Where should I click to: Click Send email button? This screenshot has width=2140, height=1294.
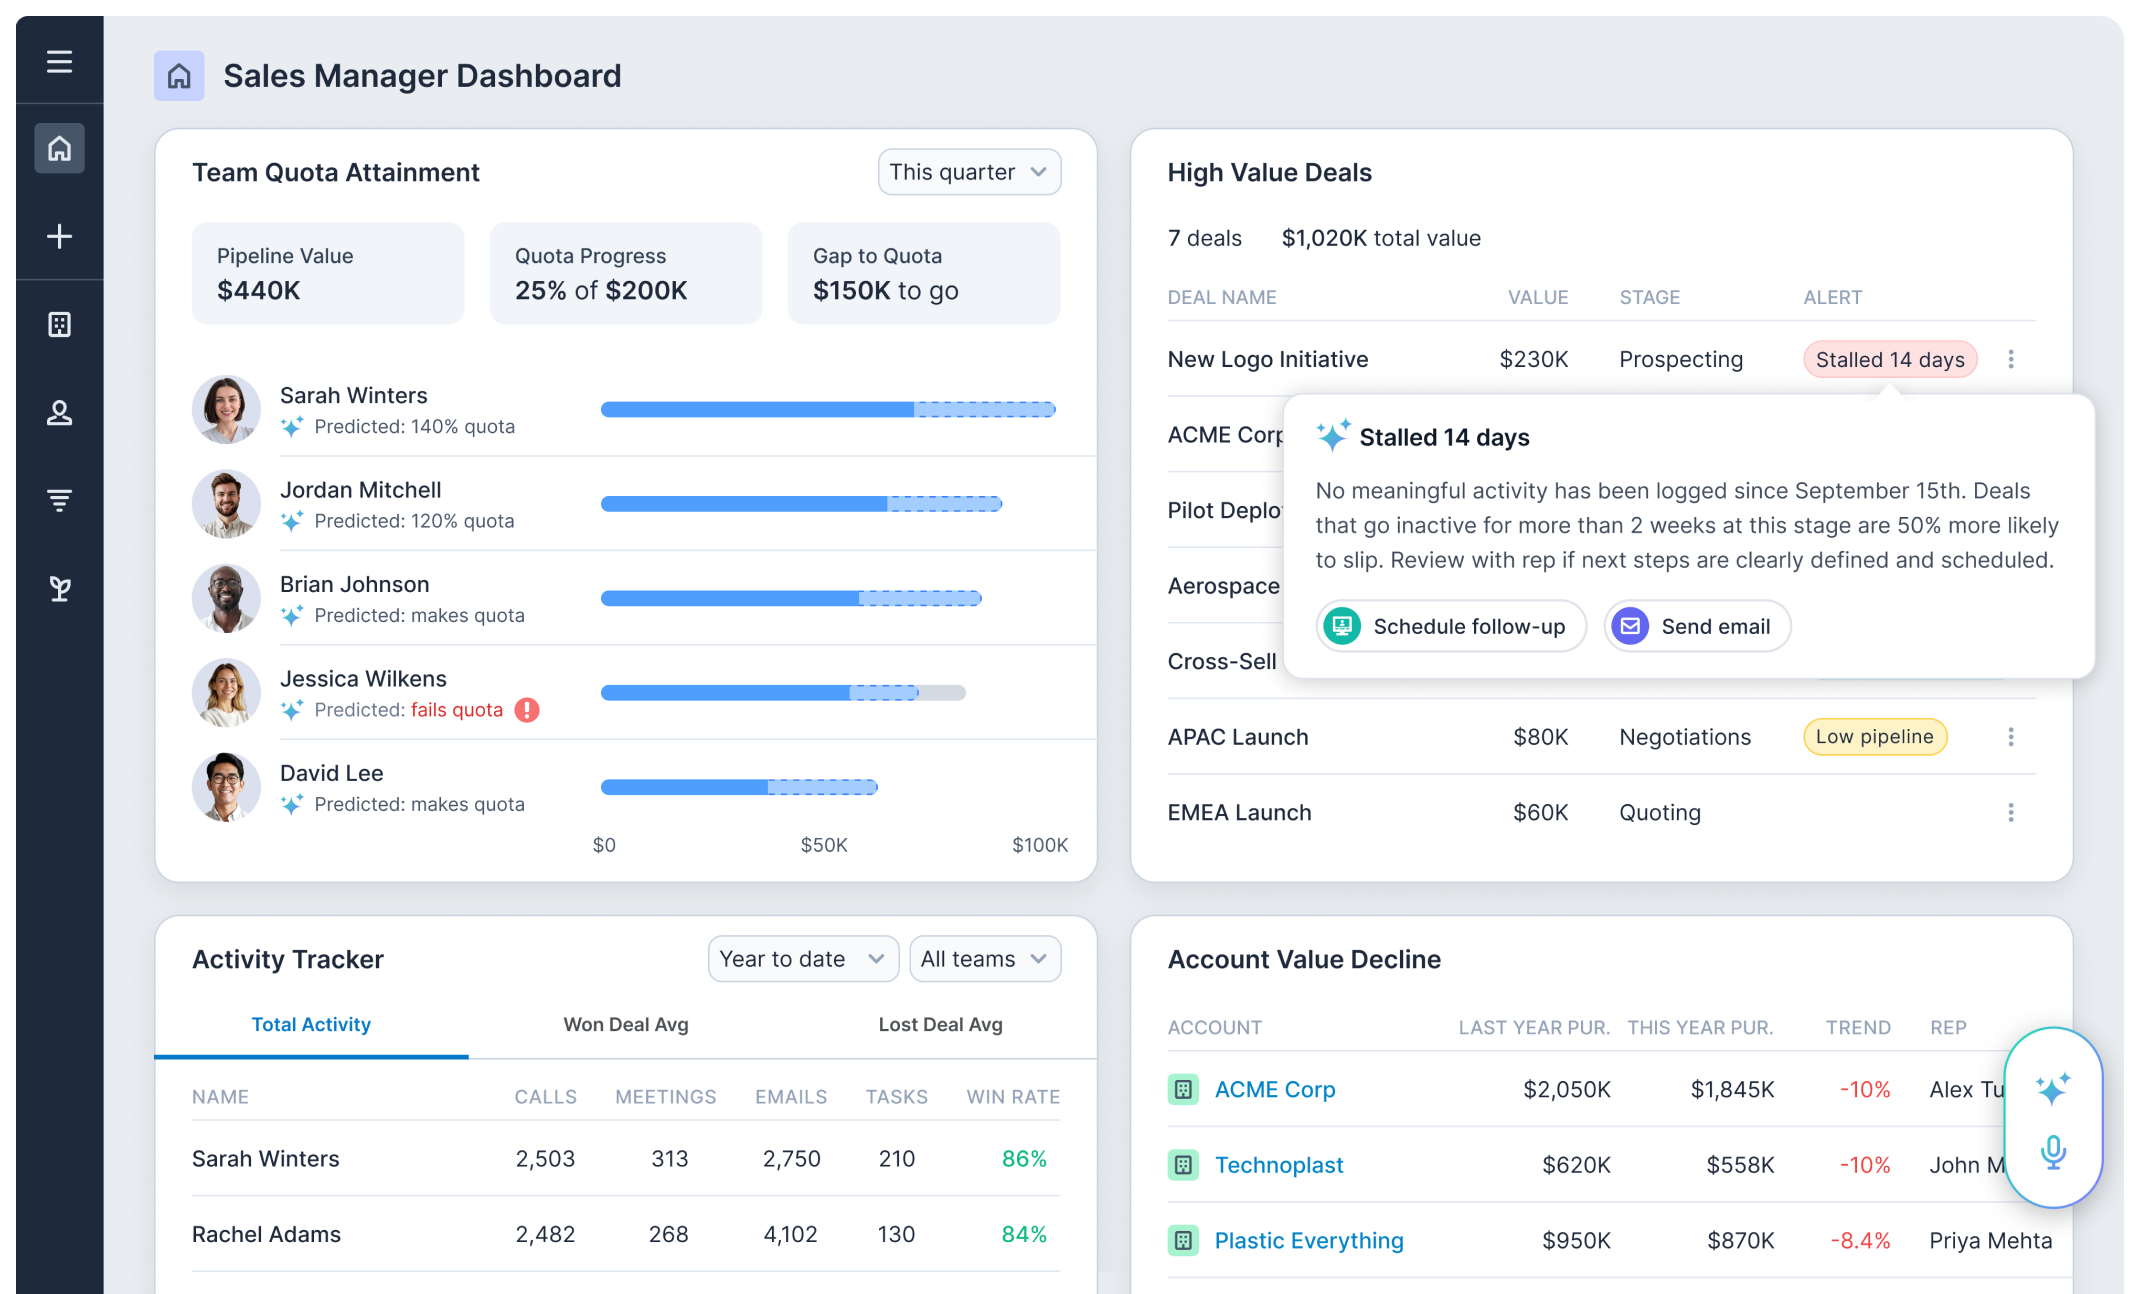(x=1697, y=626)
